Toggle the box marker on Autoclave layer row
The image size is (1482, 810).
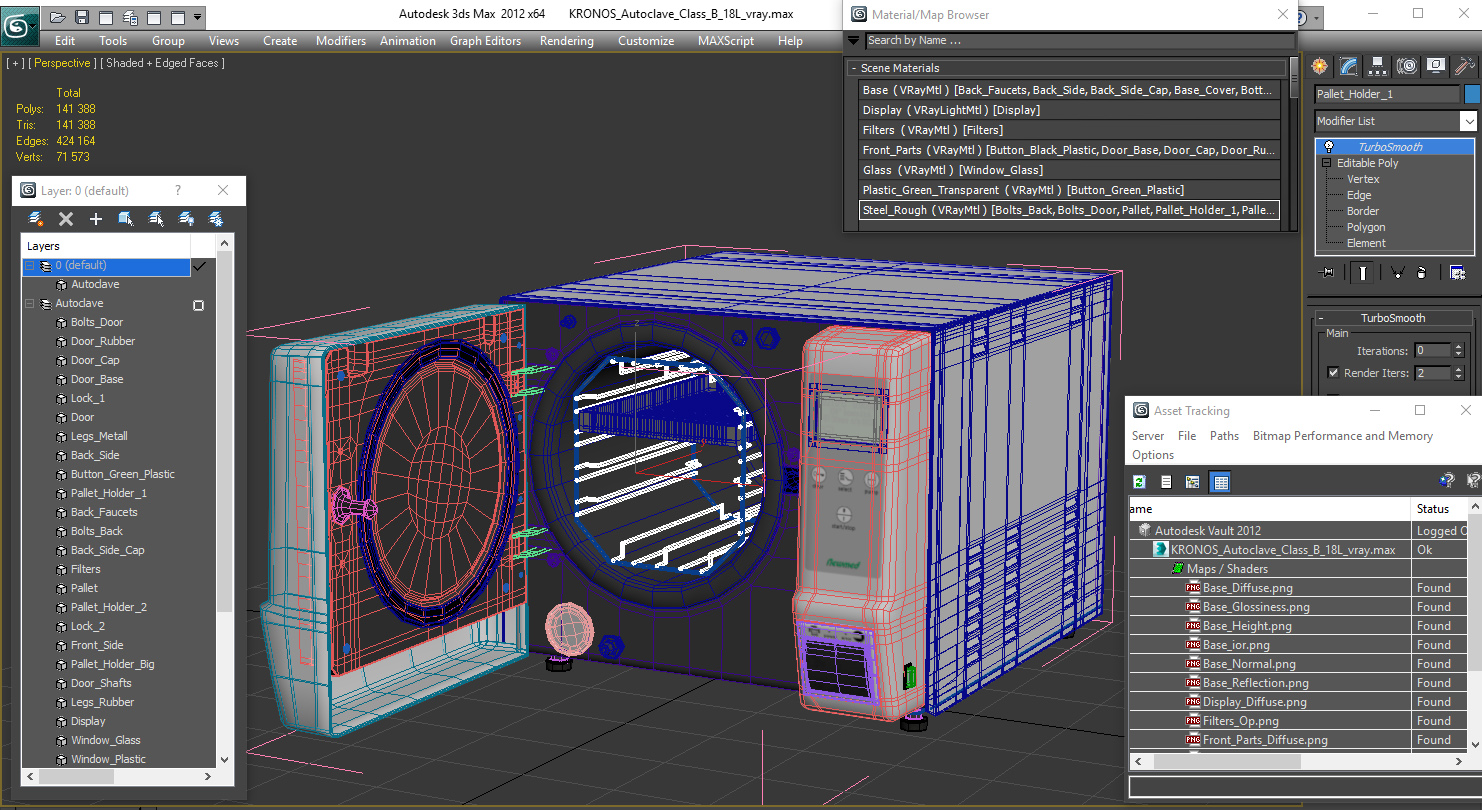tap(198, 305)
